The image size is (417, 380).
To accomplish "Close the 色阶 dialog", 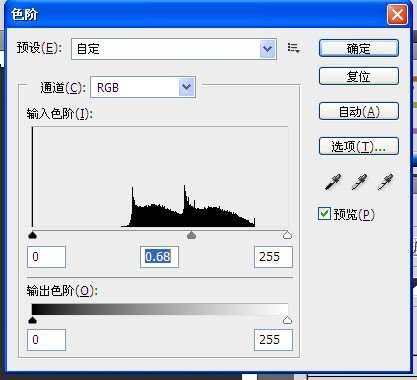I will pyautogui.click(x=397, y=15).
